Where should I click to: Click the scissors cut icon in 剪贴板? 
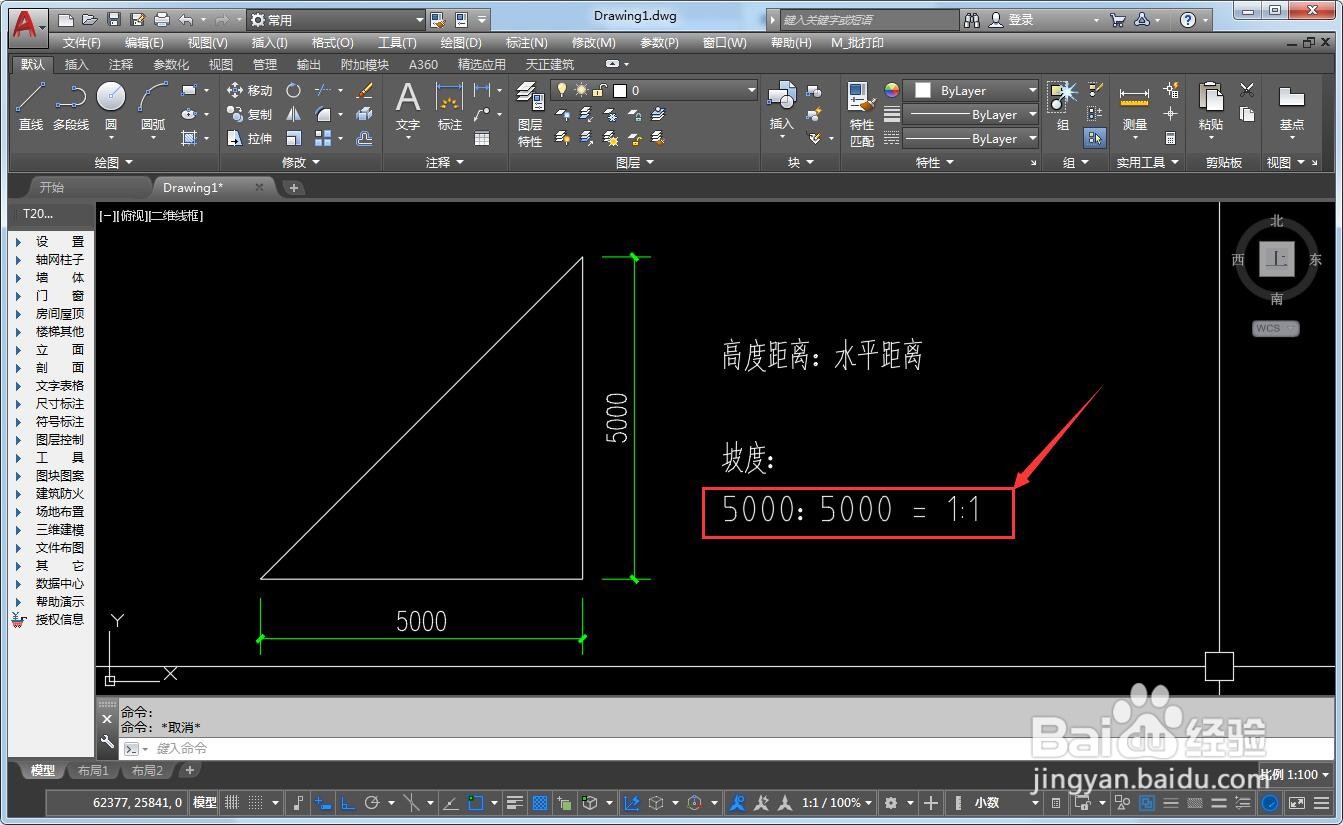click(1247, 90)
